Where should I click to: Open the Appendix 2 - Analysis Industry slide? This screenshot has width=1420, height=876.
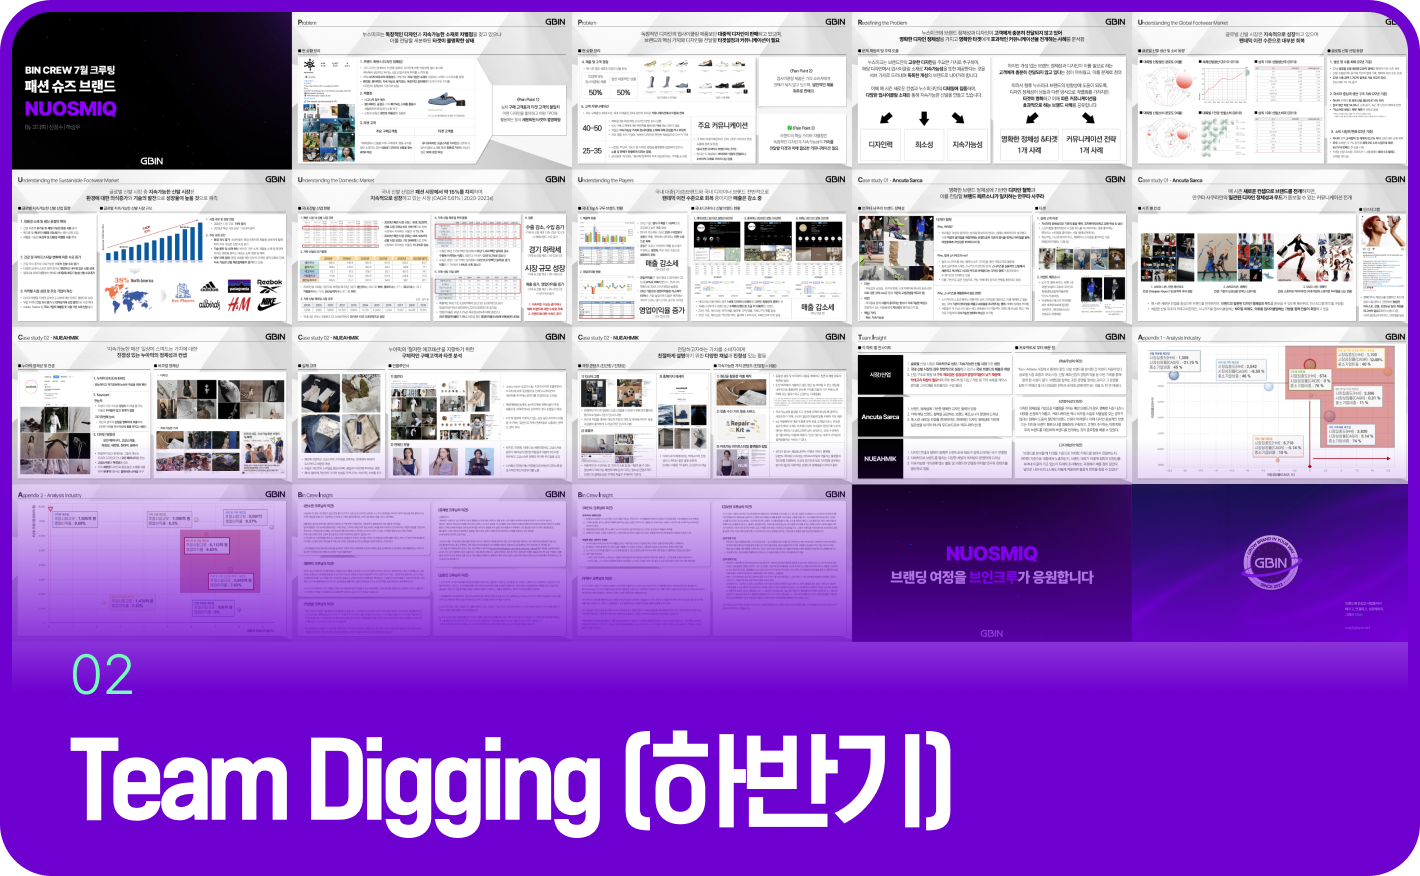coord(152,562)
